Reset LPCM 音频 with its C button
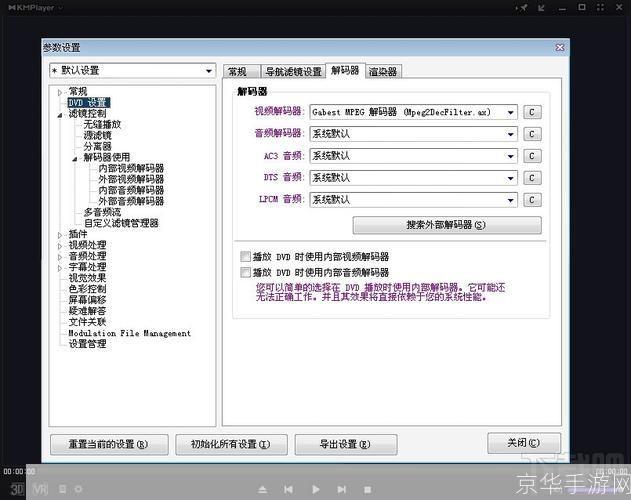Screen dimensions: 631x500 (x=532, y=200)
